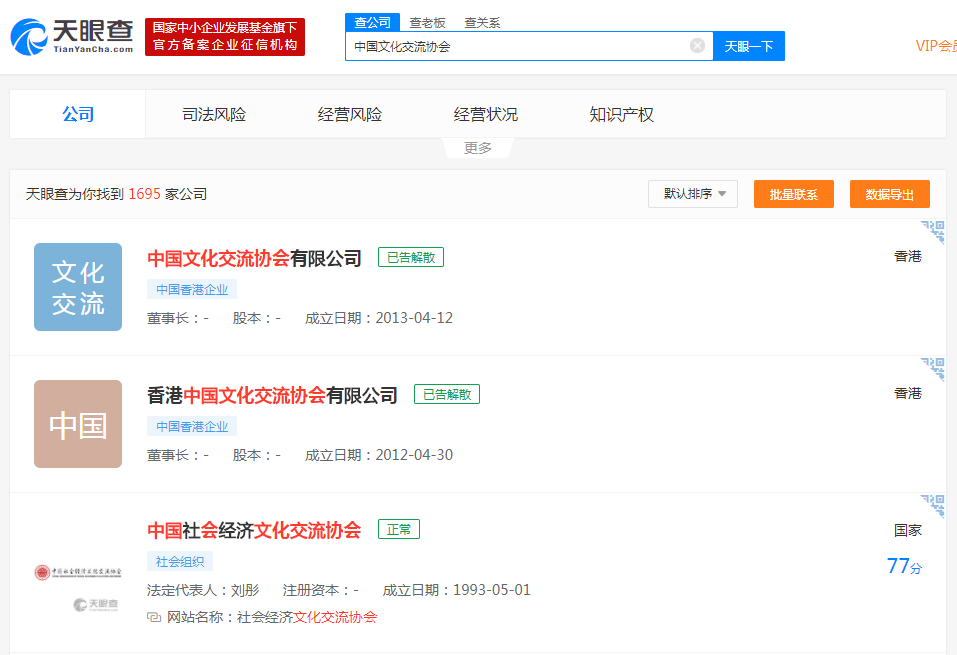The image size is (957, 655).
Task: Click 成立日期：1993-05-01 text
Action: point(457,590)
